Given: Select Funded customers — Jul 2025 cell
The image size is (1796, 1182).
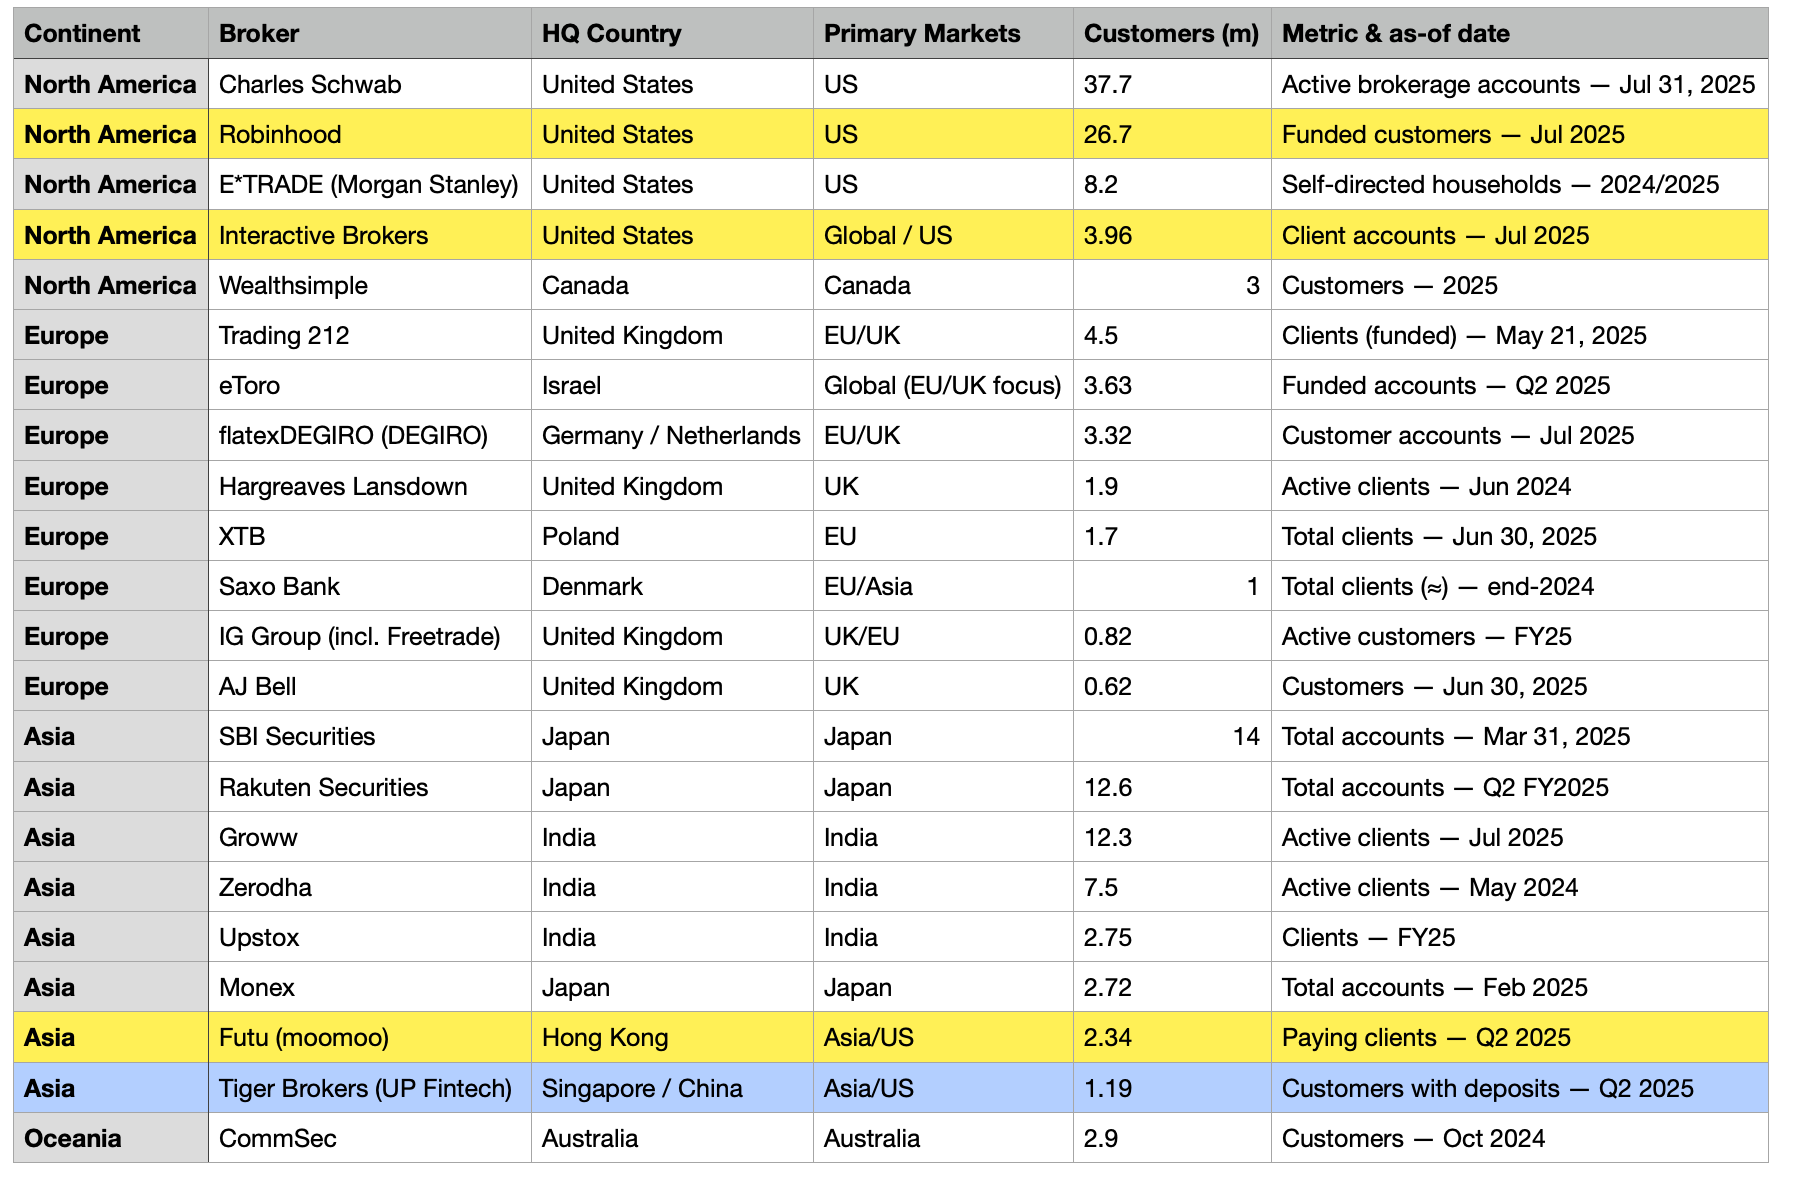Looking at the screenshot, I should [1520, 134].
